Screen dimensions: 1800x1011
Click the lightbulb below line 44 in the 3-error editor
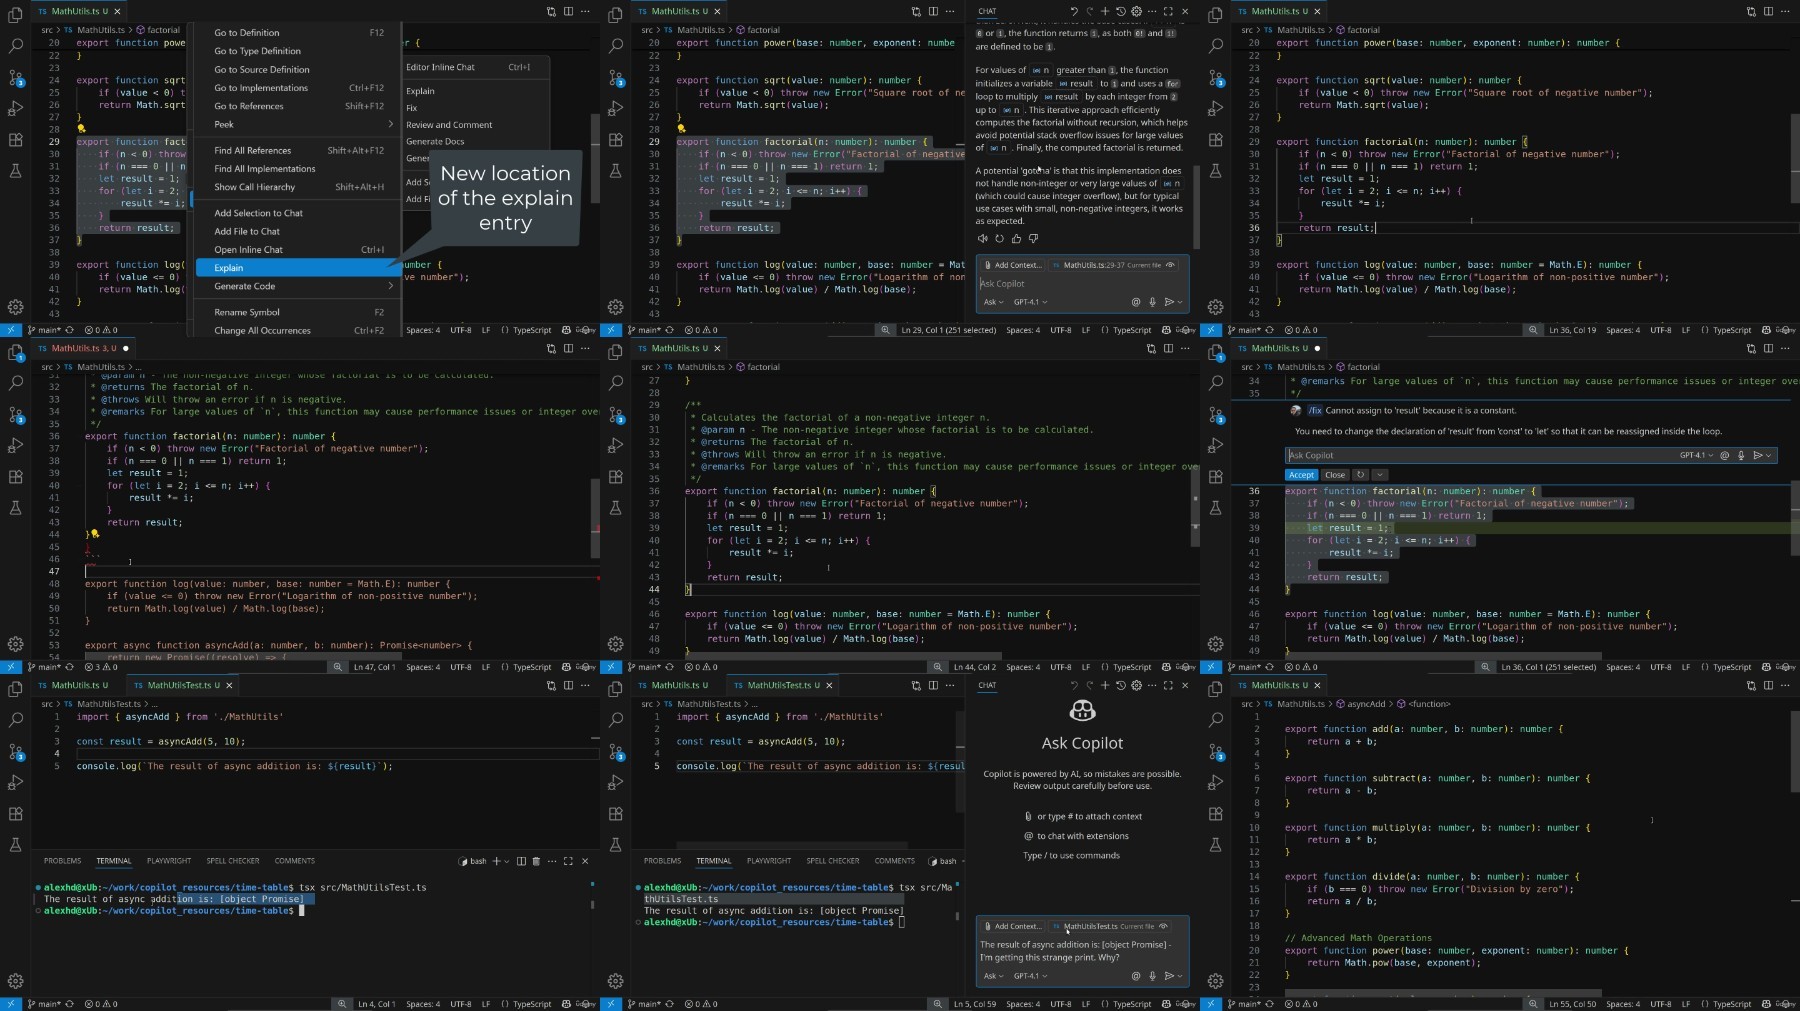click(95, 534)
